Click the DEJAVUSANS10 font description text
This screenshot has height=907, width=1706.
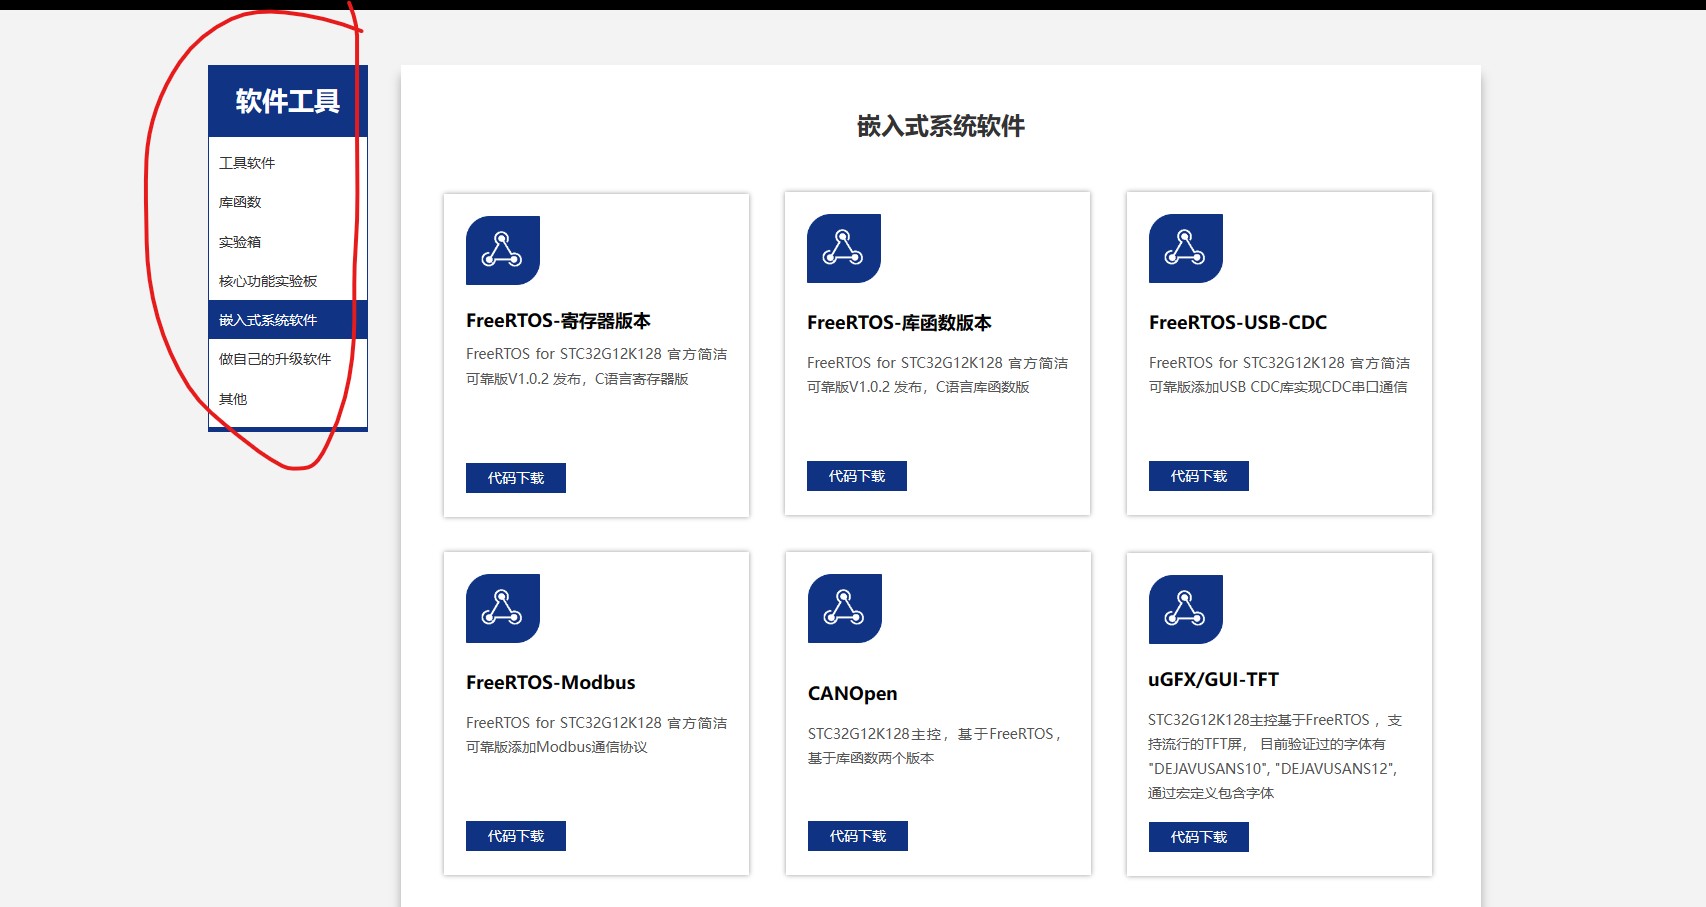(x=1275, y=756)
